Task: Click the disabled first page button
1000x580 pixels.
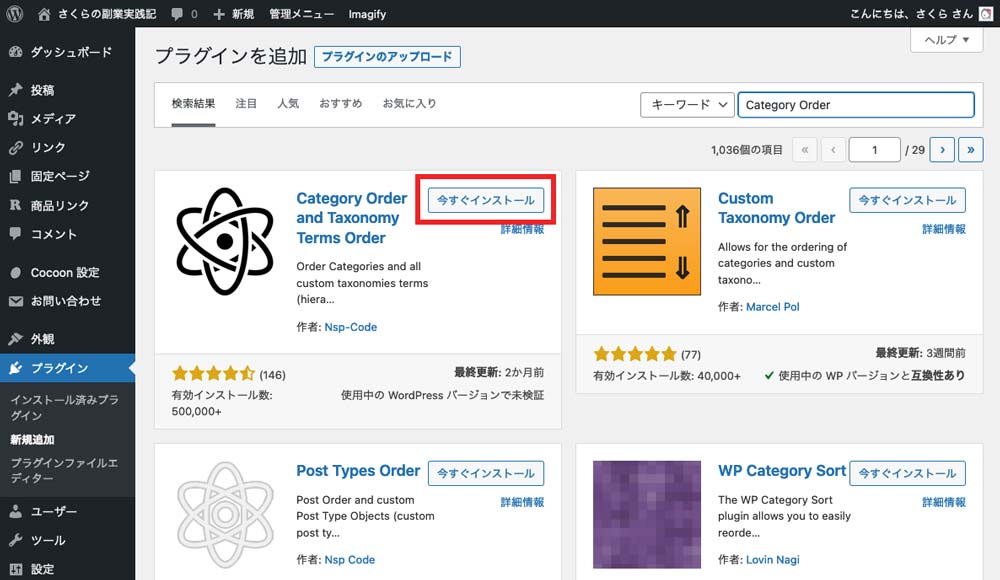Action: (x=805, y=150)
